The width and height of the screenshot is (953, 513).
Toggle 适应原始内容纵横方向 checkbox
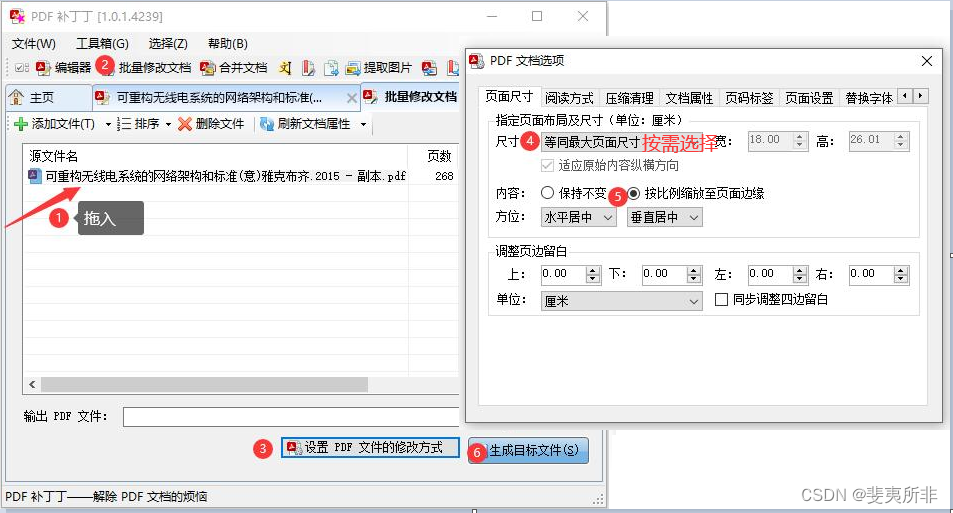pos(547,165)
